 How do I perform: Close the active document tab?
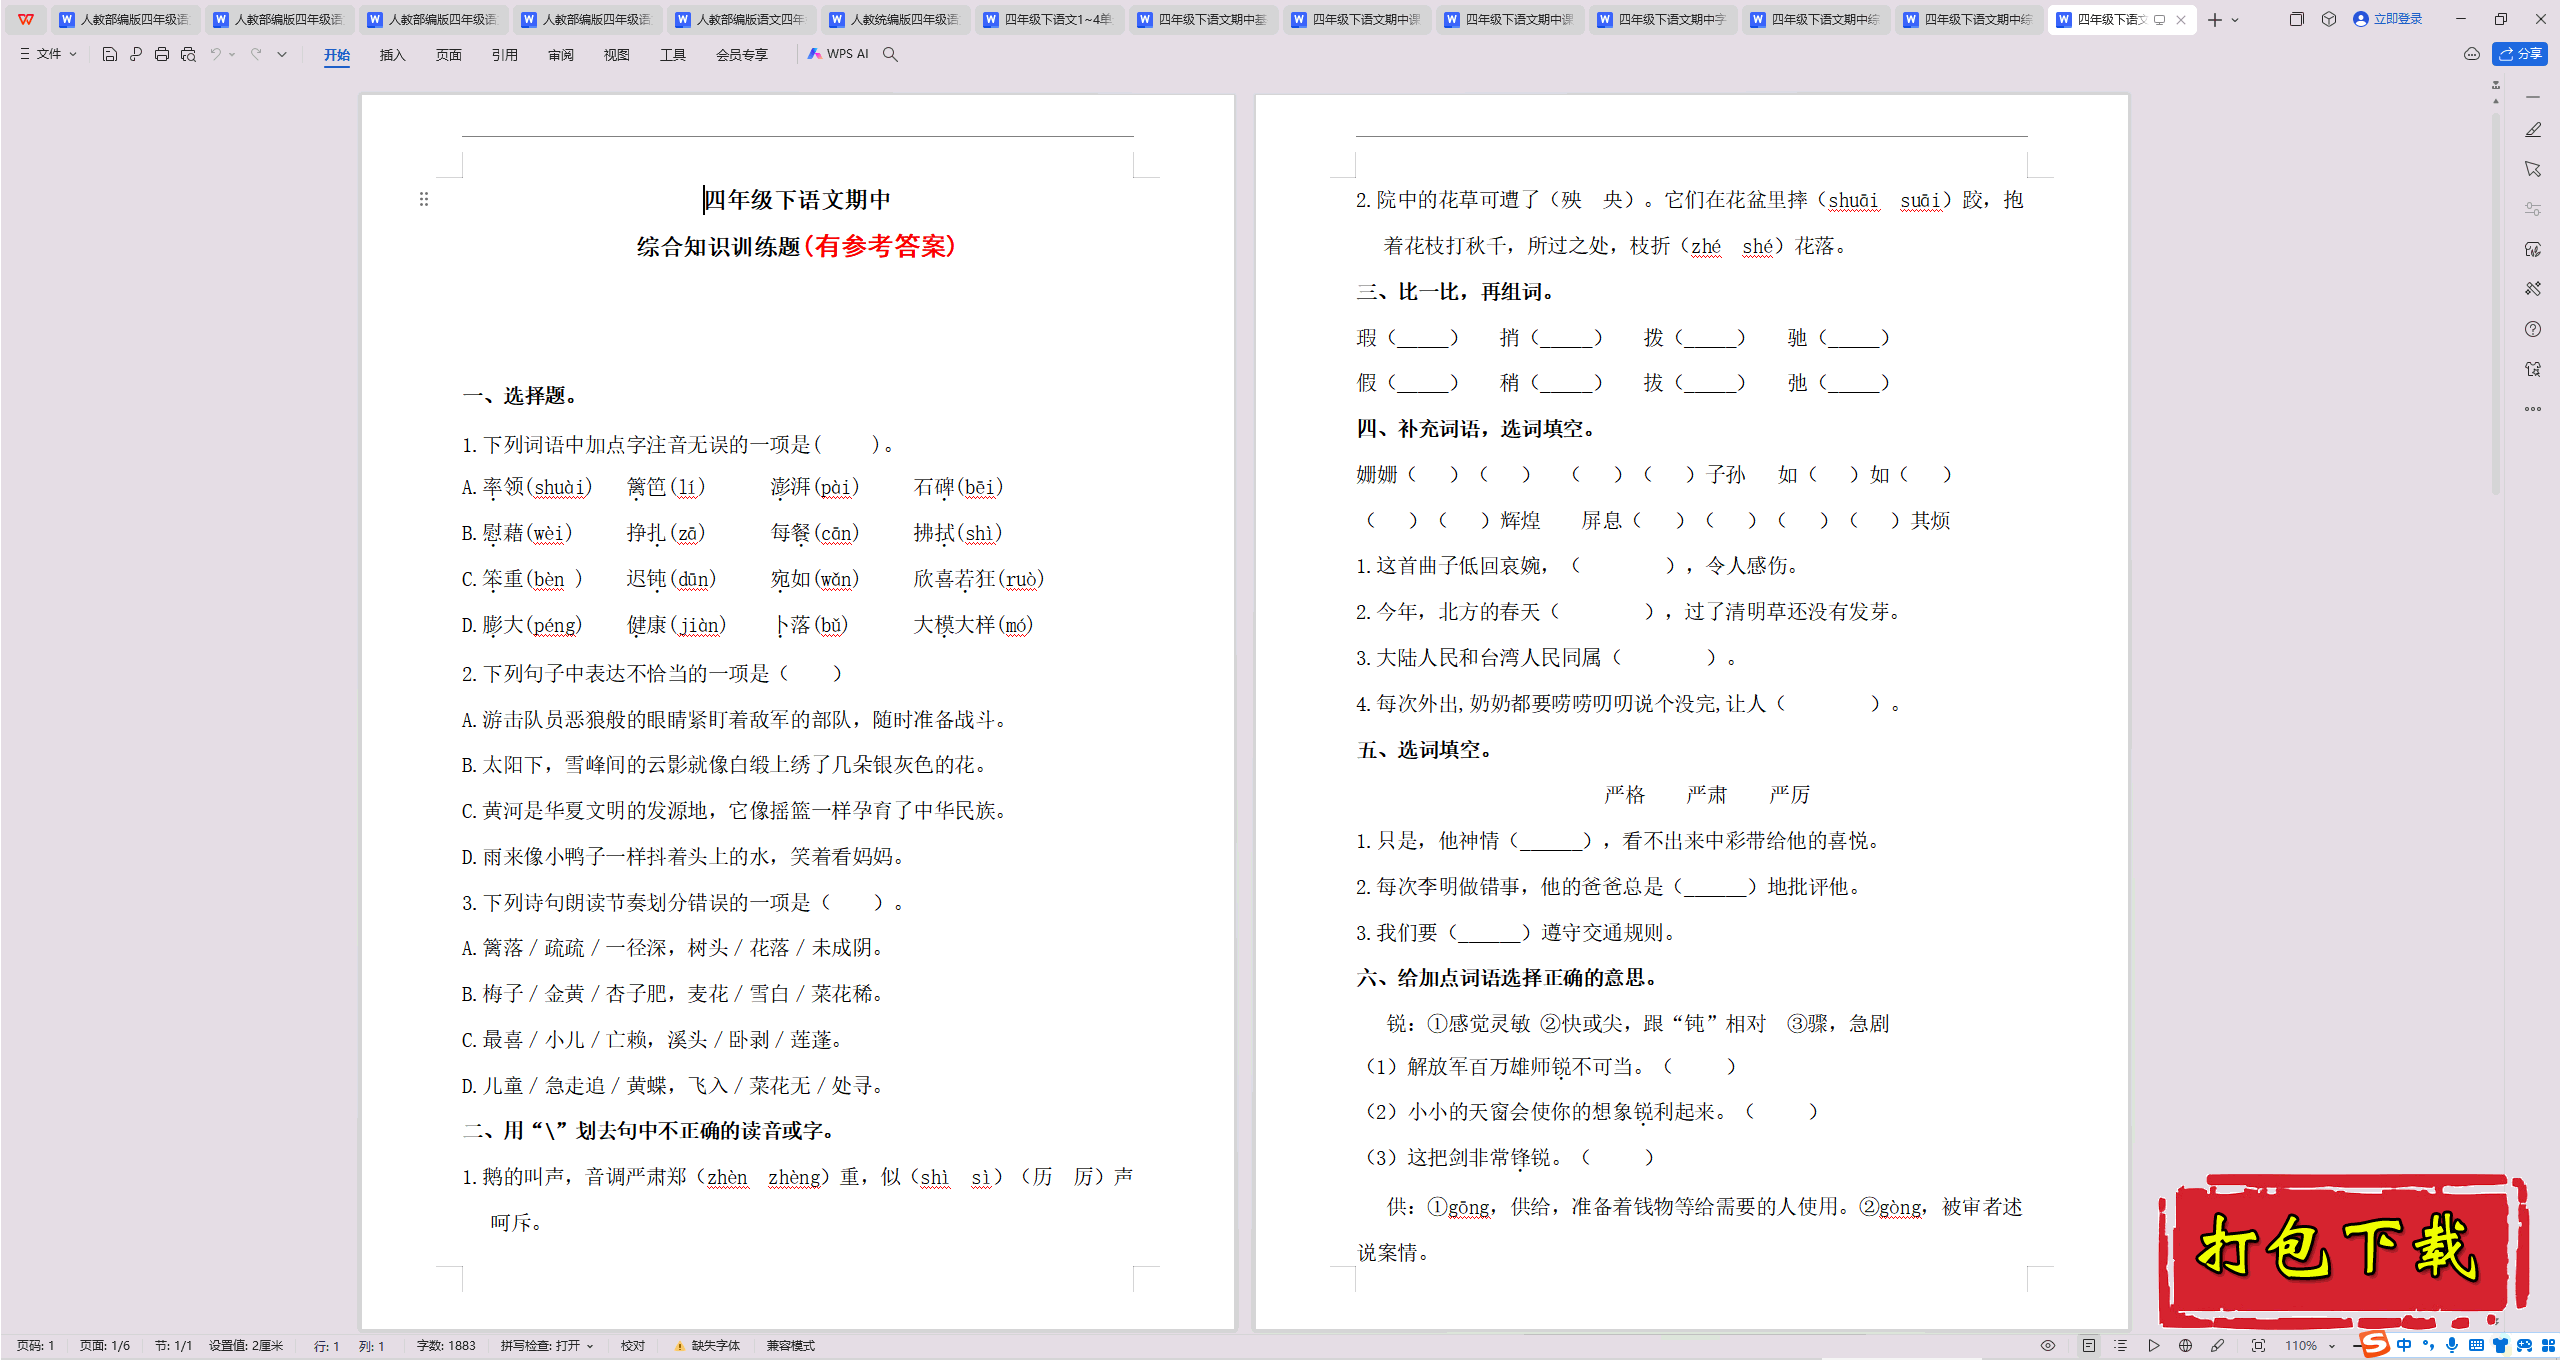point(2181,20)
